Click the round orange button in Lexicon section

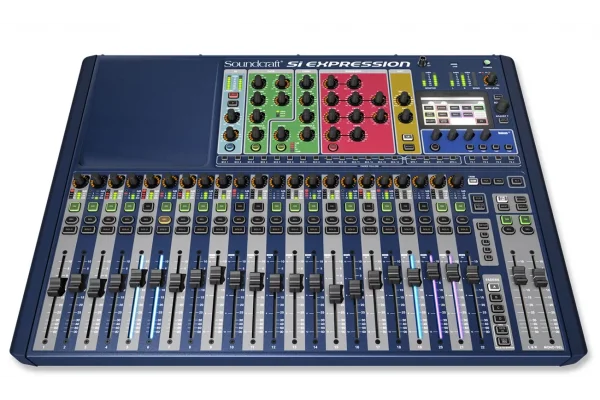coord(435,147)
